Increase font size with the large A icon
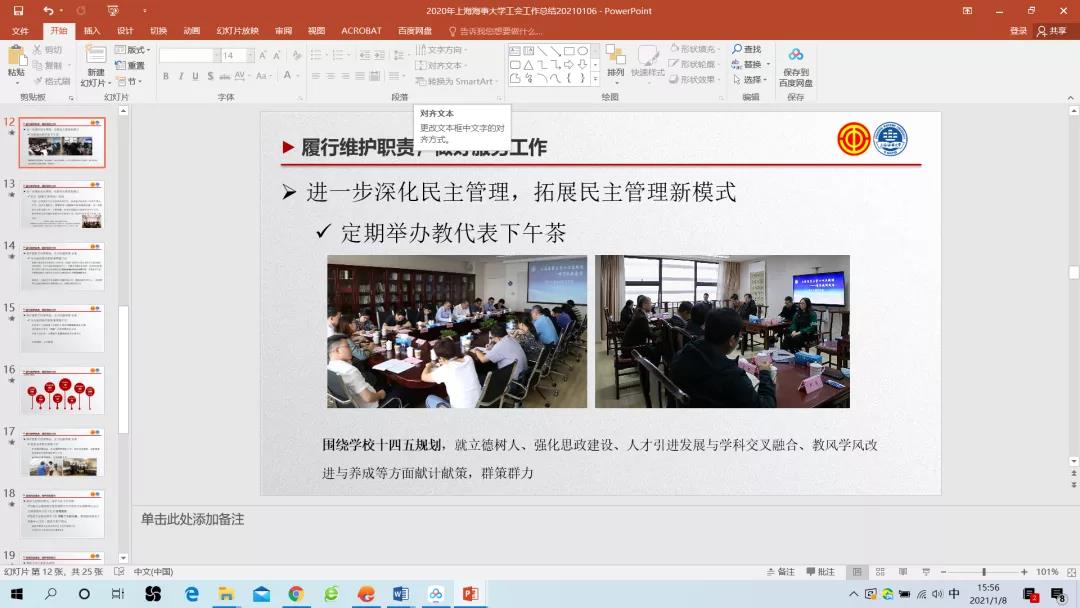Viewport: 1080px width, 608px height. coord(262,55)
